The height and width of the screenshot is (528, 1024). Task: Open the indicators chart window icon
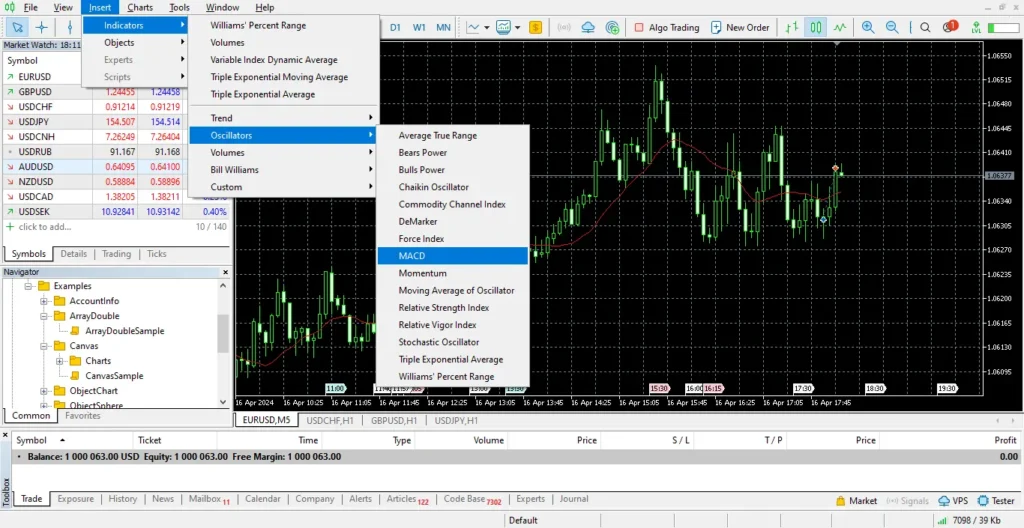[x=504, y=27]
